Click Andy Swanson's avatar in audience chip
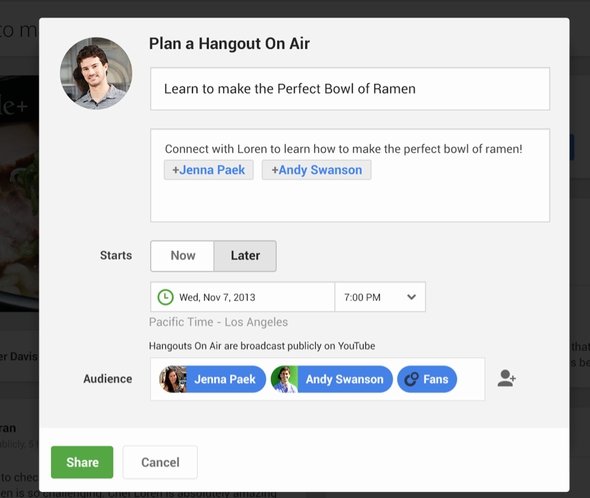Viewport: 590px width, 498px height. 284,379
